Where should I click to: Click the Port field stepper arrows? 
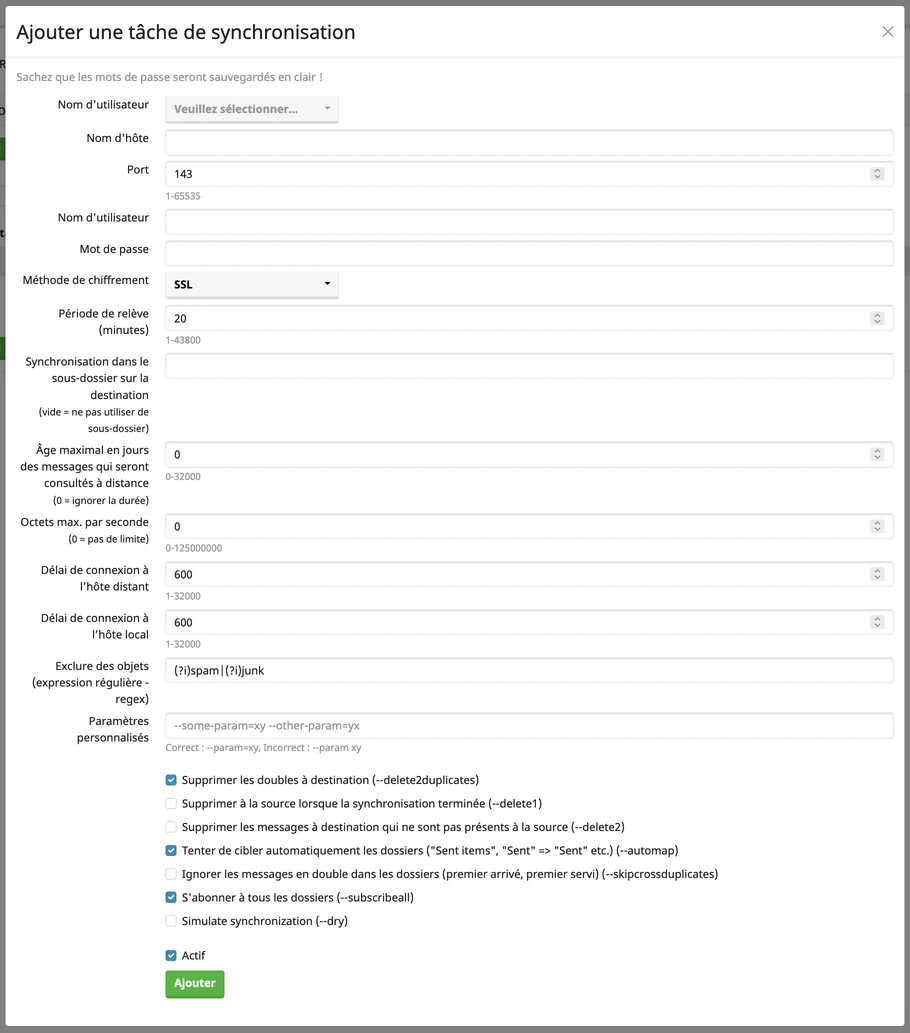(x=877, y=174)
